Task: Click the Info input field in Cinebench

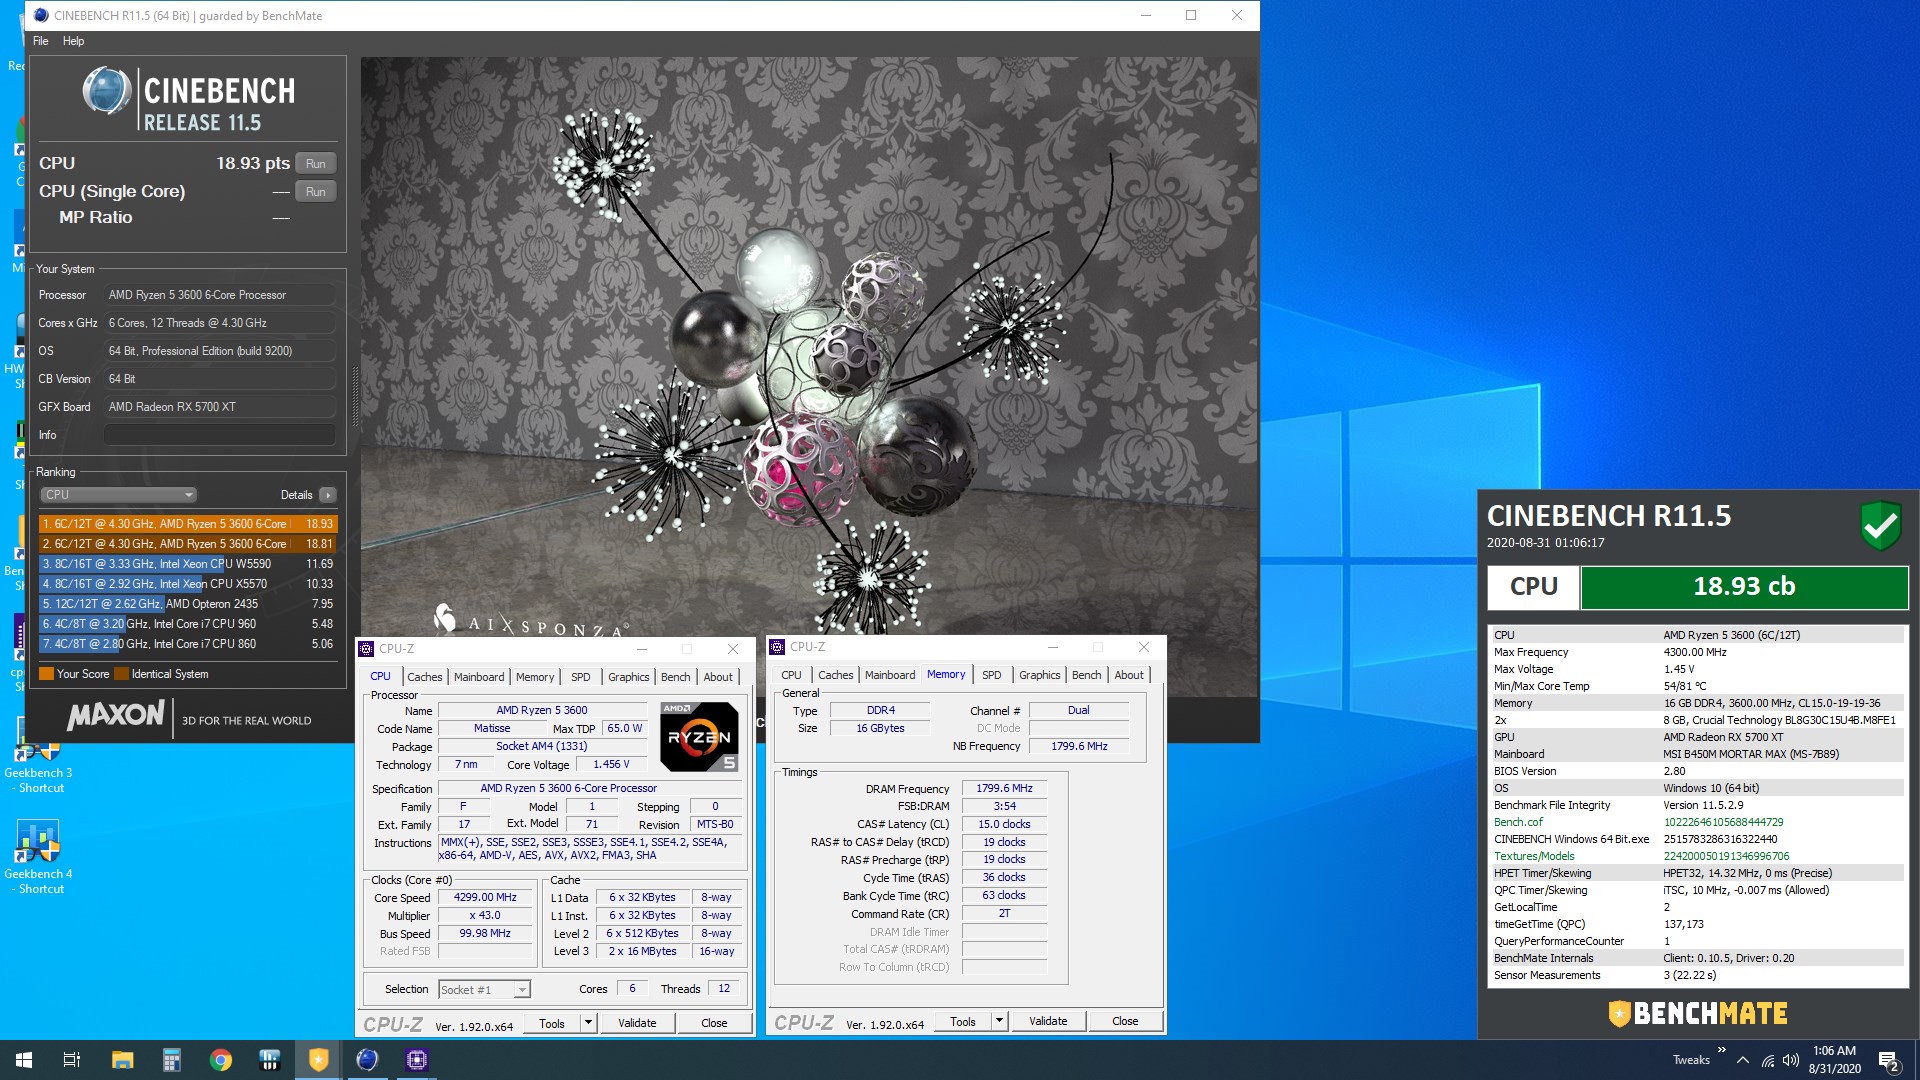Action: tap(220, 435)
